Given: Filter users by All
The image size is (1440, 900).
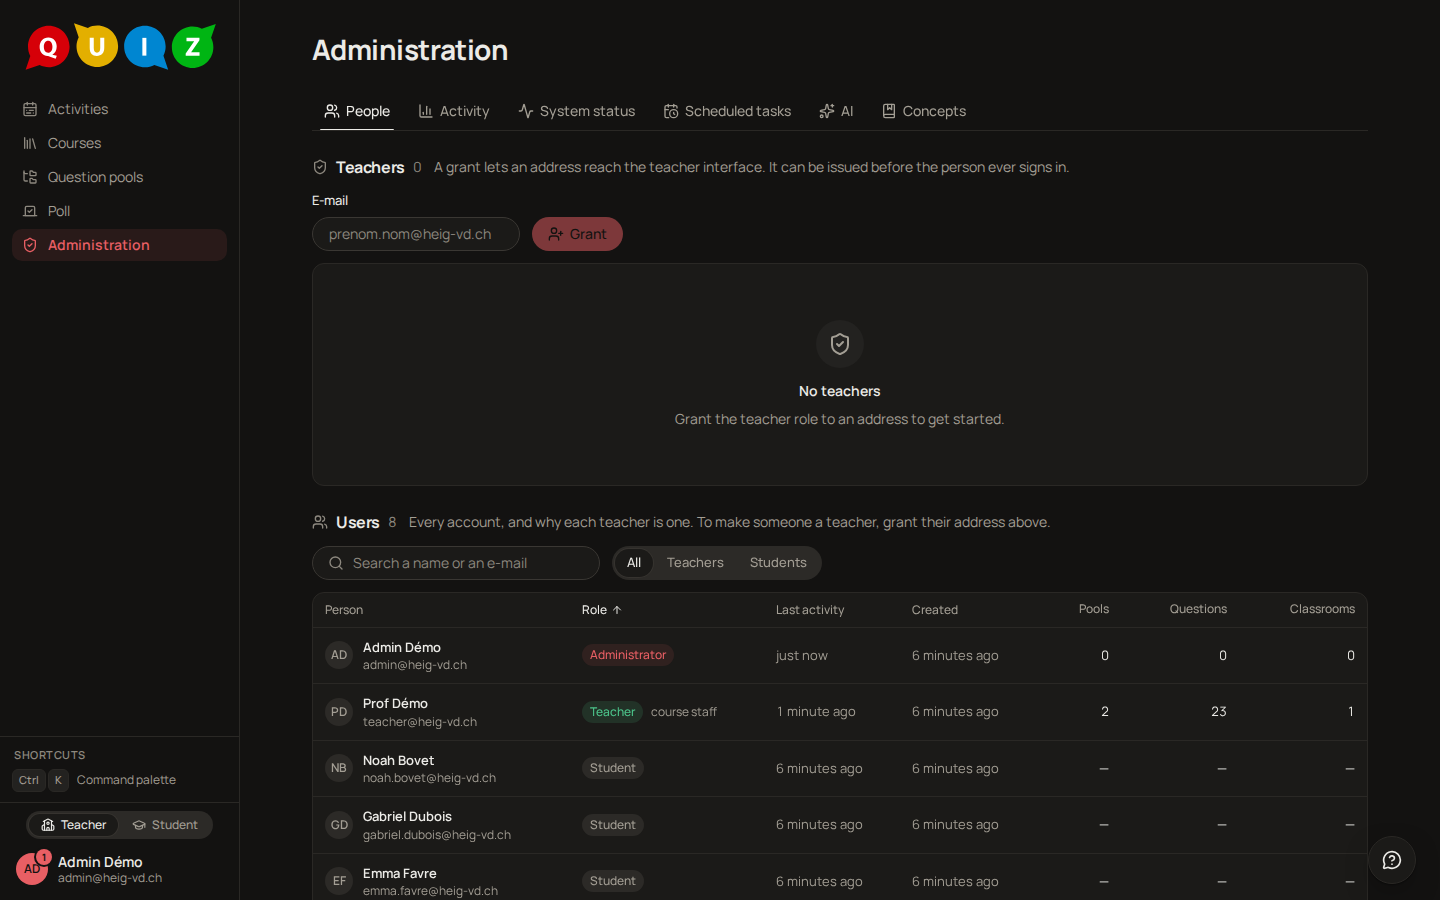Looking at the screenshot, I should pos(634,563).
